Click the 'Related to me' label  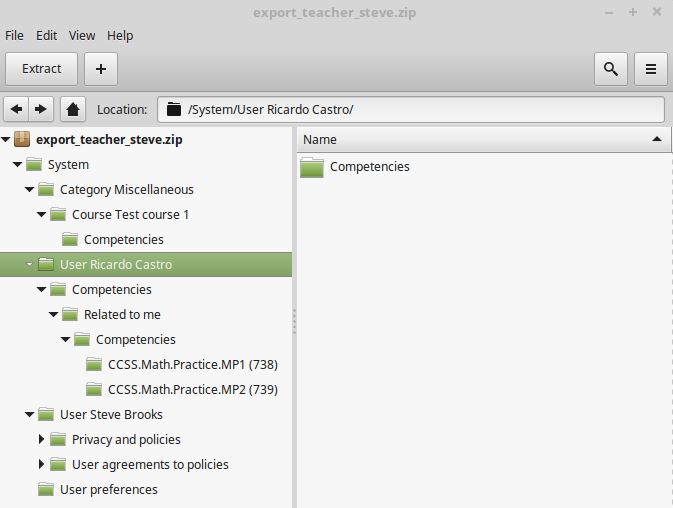[x=122, y=314]
